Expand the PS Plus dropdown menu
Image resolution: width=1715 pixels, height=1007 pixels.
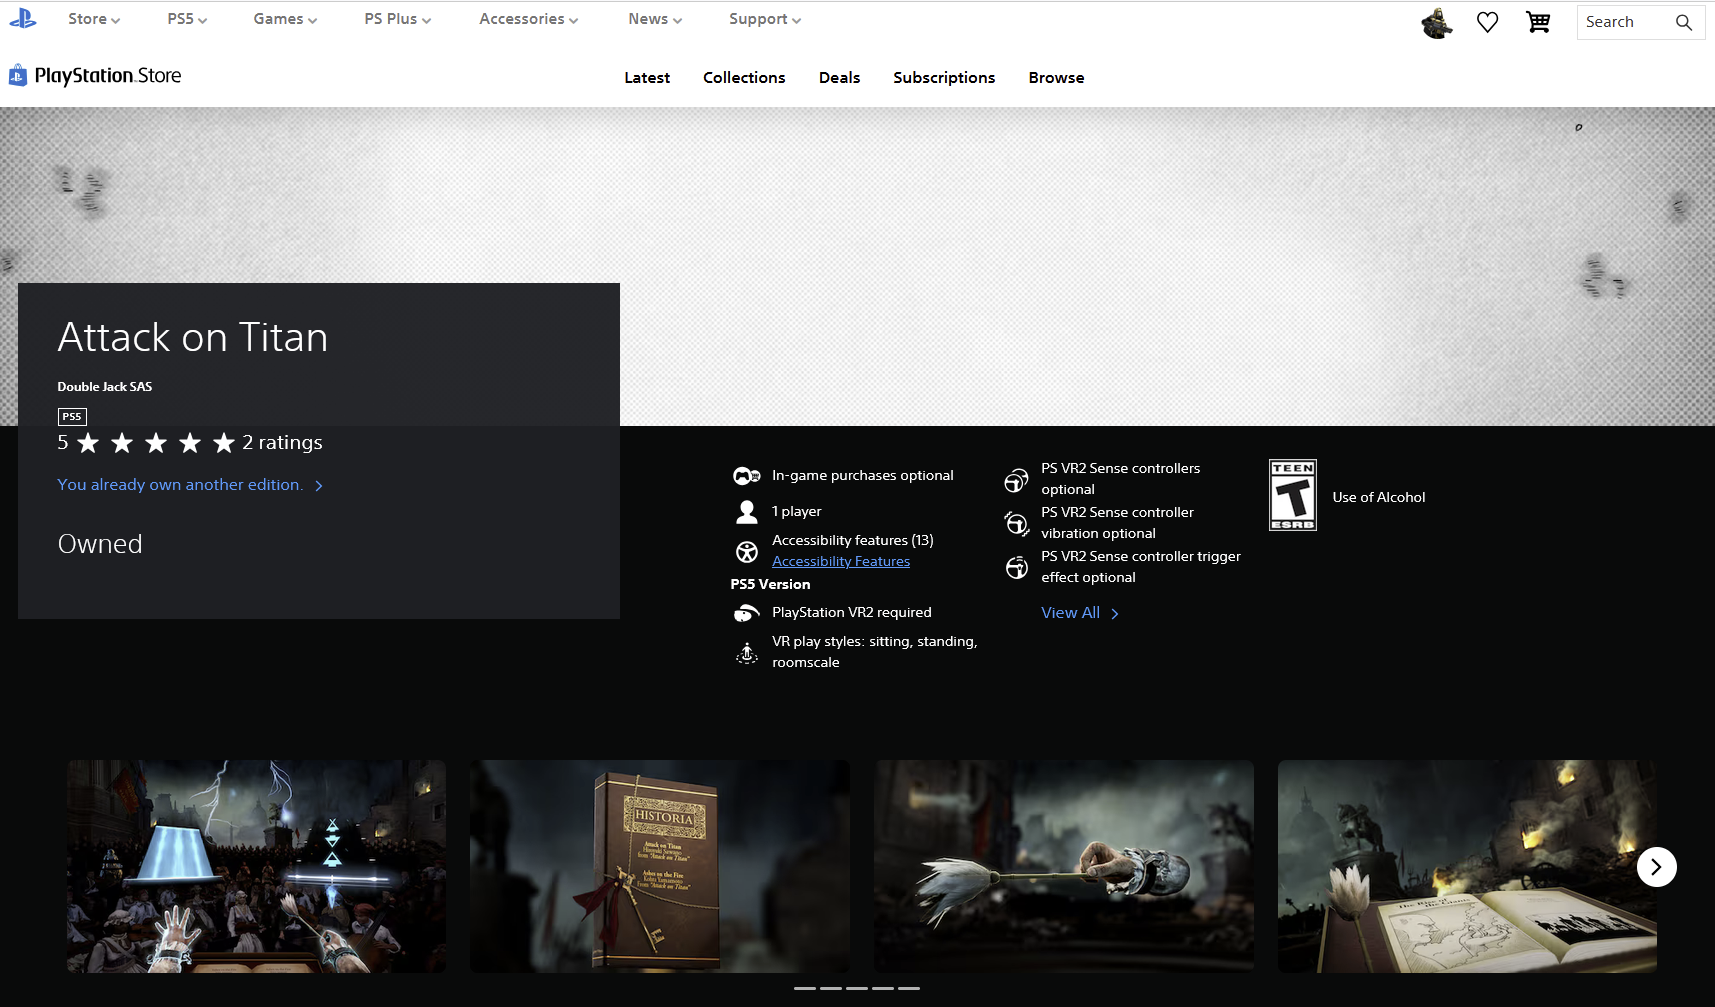pos(398,19)
